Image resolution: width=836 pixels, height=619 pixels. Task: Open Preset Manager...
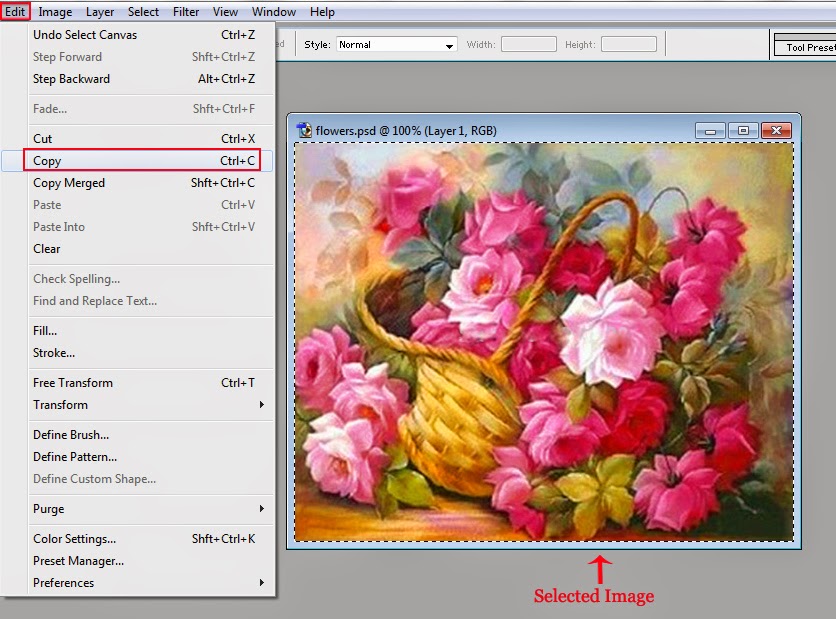tap(143, 561)
